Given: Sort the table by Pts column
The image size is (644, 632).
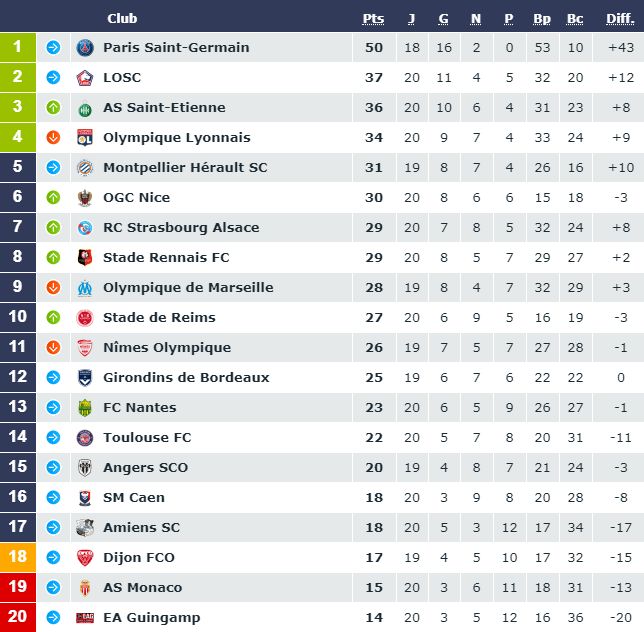Looking at the screenshot, I should 373,19.
